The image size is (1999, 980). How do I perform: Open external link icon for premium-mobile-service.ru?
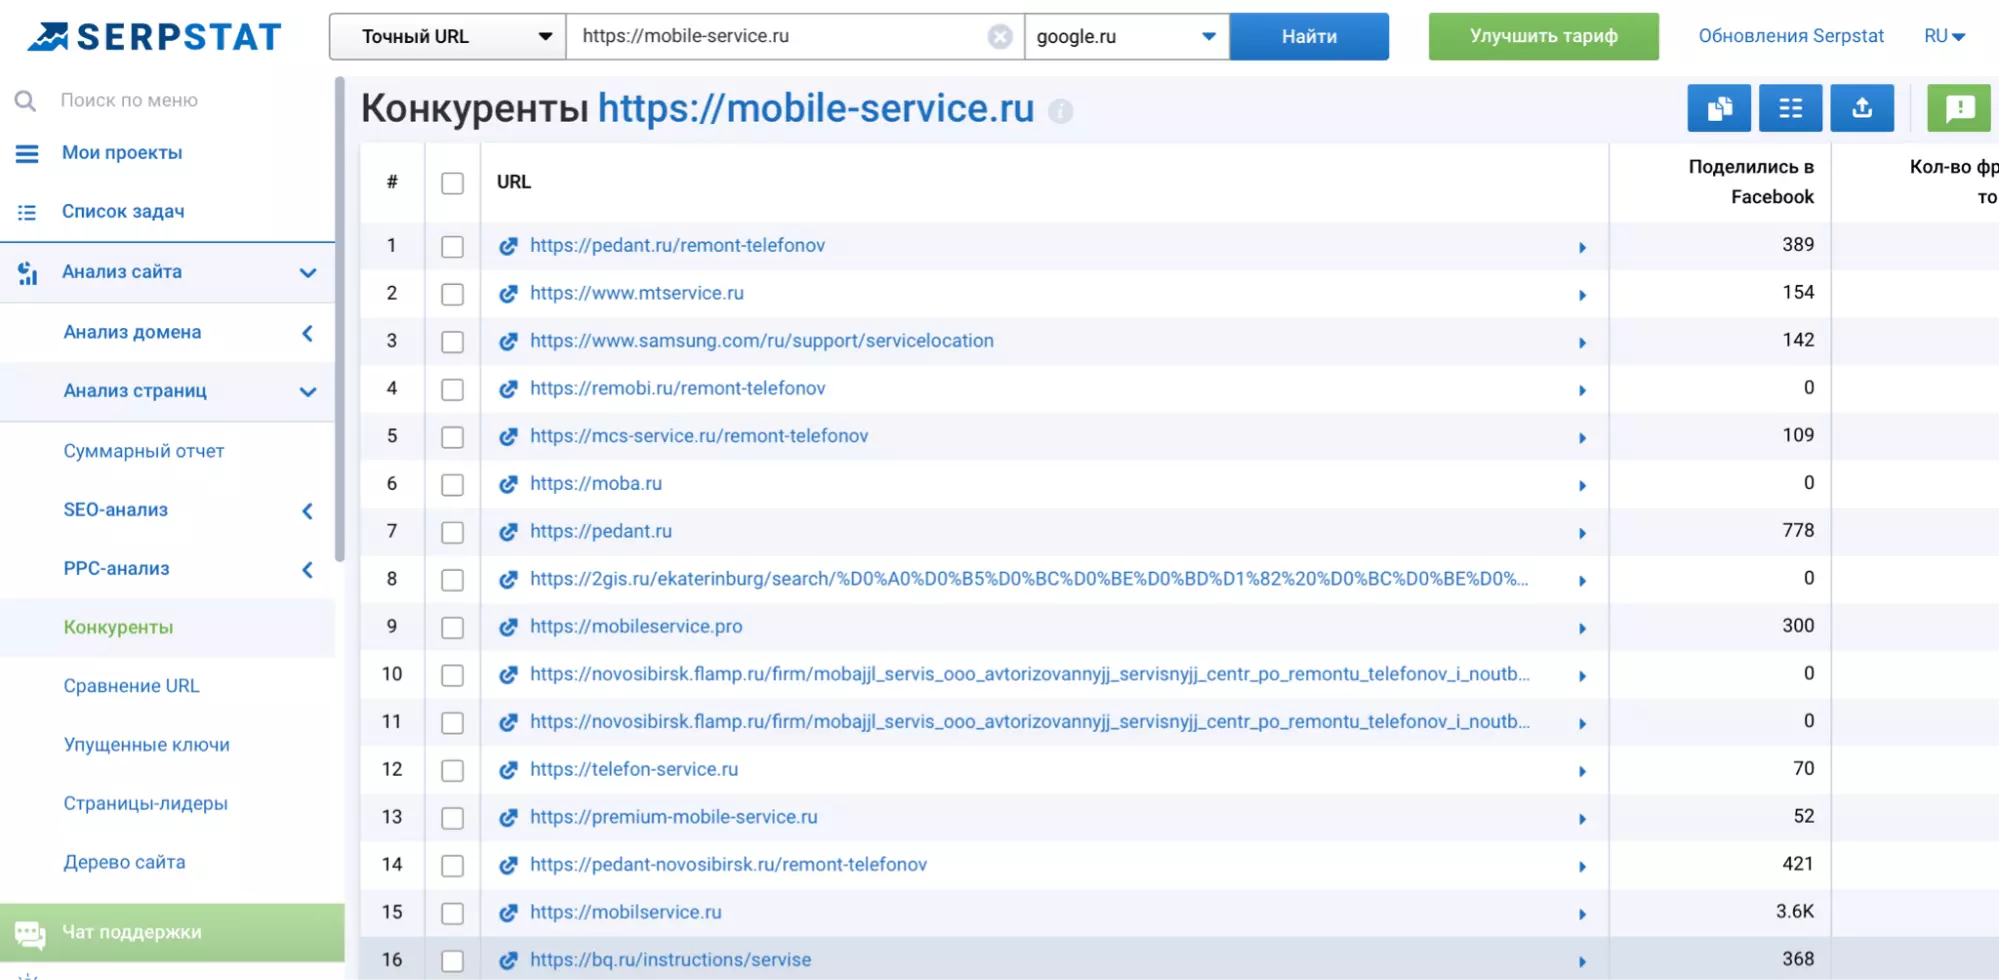pyautogui.click(x=508, y=818)
